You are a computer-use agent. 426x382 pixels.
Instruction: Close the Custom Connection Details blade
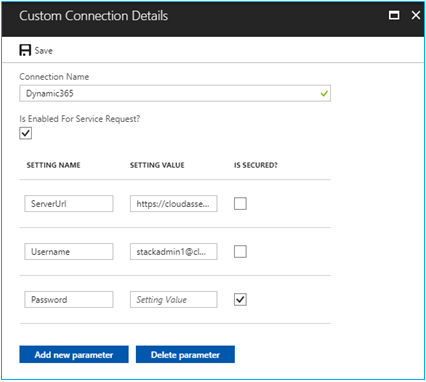pos(416,15)
